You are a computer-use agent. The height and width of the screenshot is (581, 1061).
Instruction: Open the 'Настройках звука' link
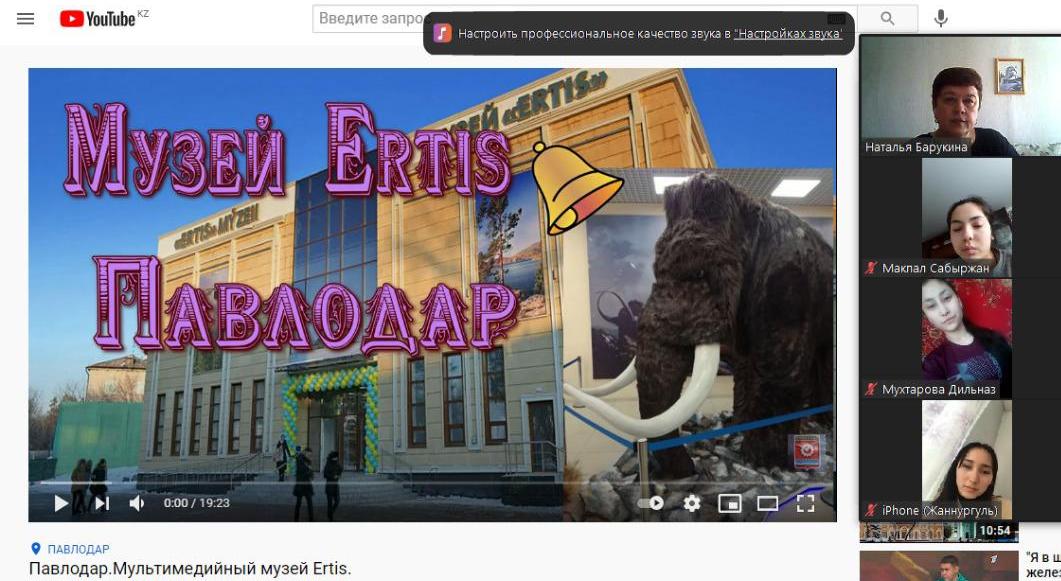[788, 34]
